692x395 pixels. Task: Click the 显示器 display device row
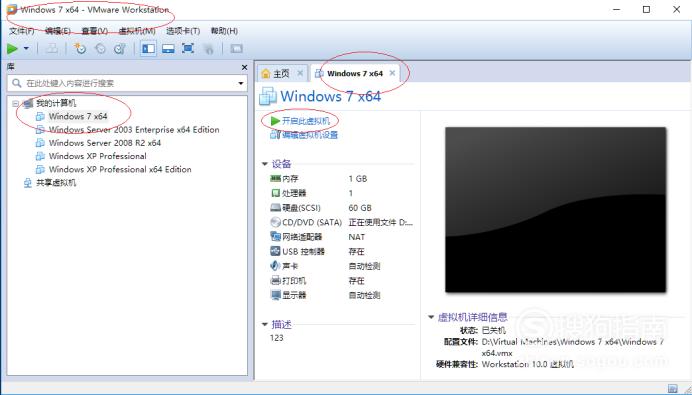pyautogui.click(x=342, y=295)
